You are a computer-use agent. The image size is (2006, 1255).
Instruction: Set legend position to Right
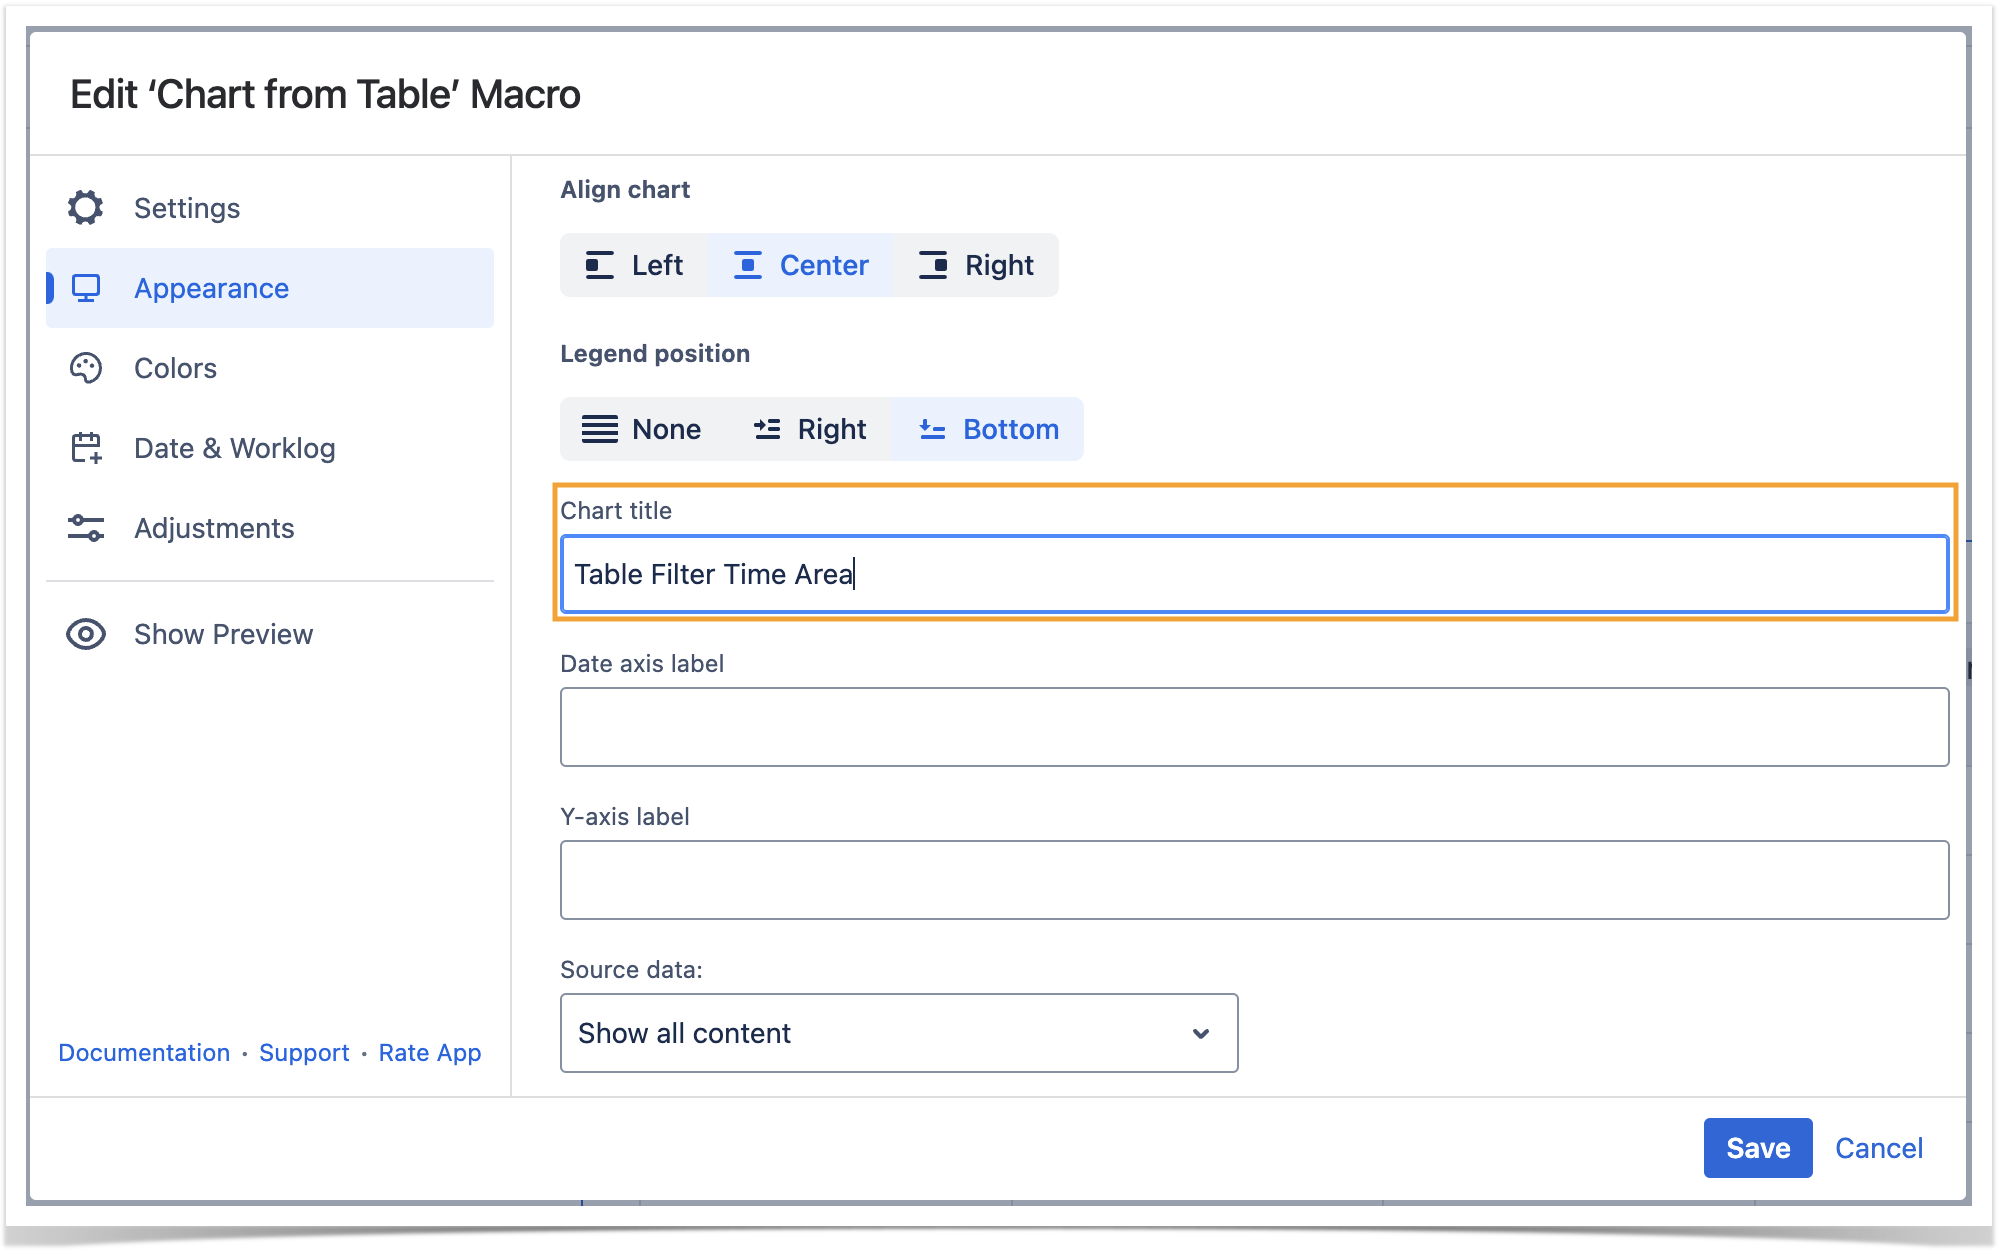tap(810, 429)
